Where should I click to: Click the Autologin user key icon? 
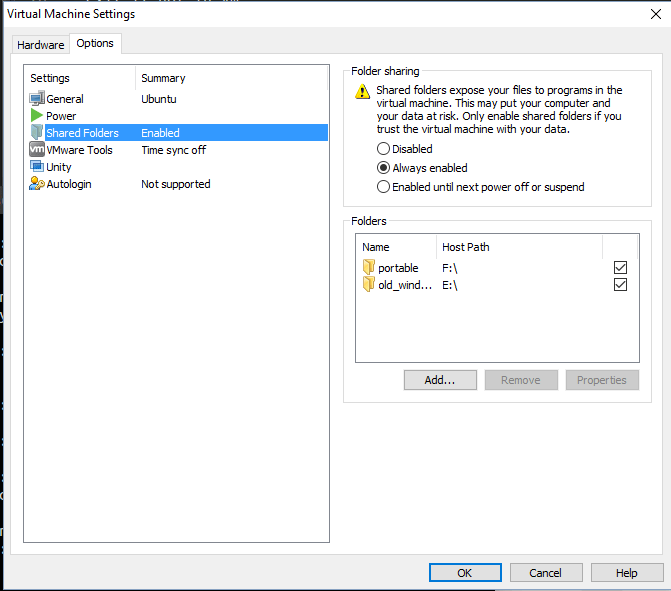[37, 184]
